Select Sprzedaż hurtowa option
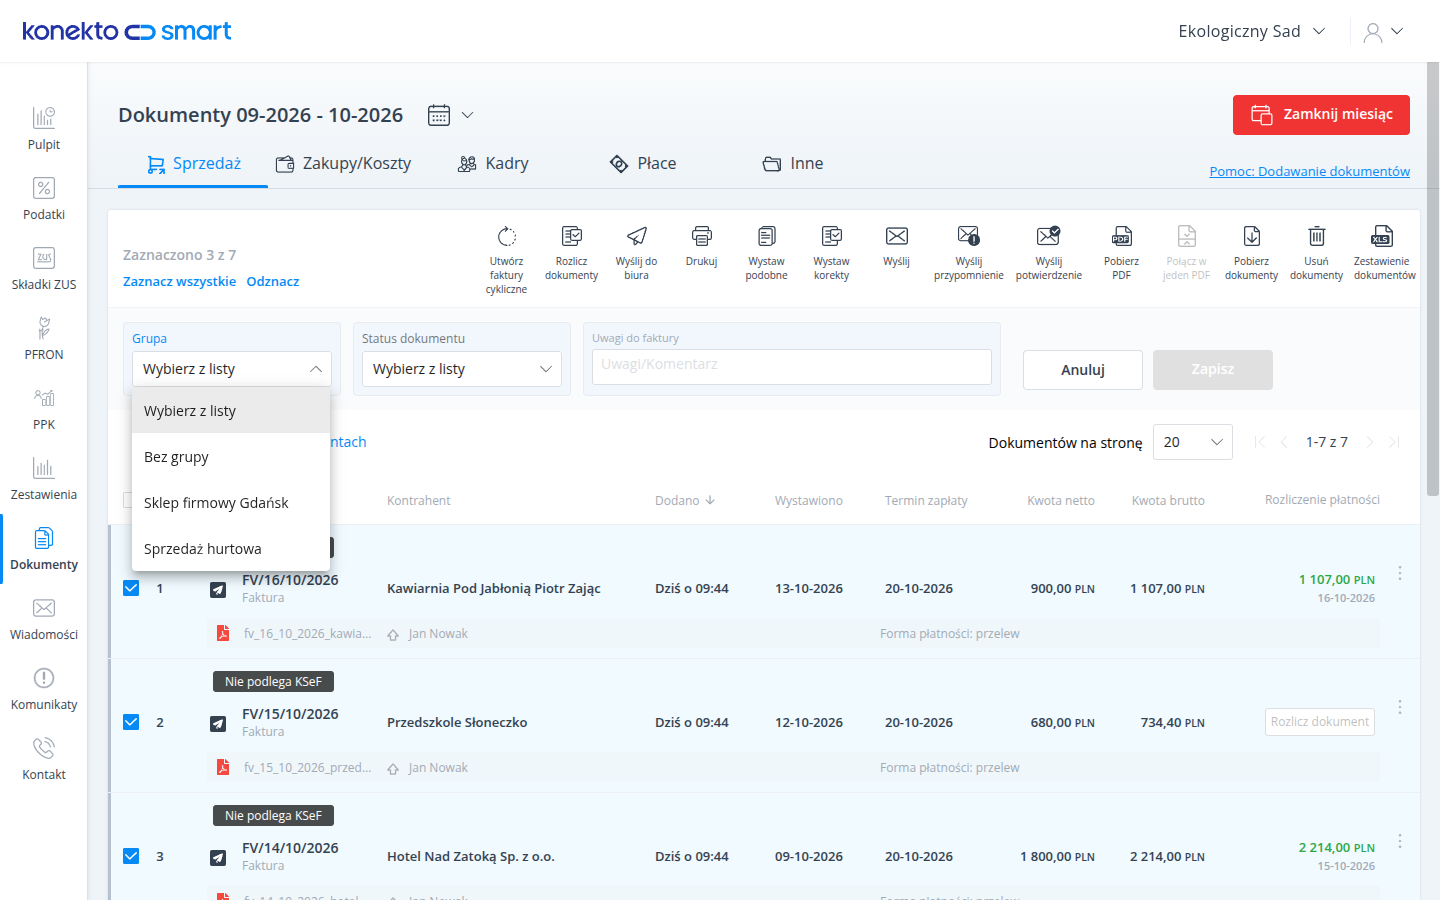The height and width of the screenshot is (900, 1440). [231, 549]
